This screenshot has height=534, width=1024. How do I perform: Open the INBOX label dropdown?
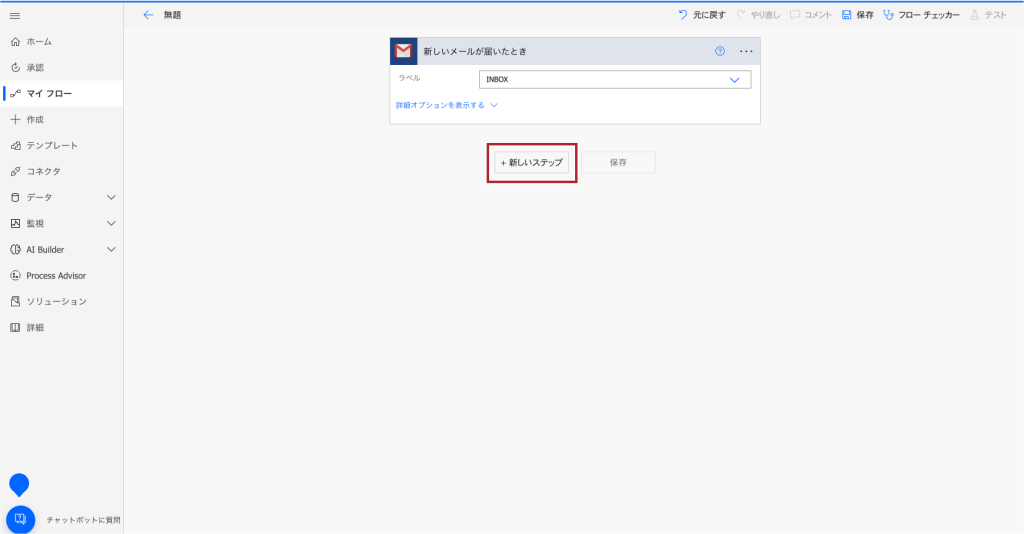[x=614, y=80]
